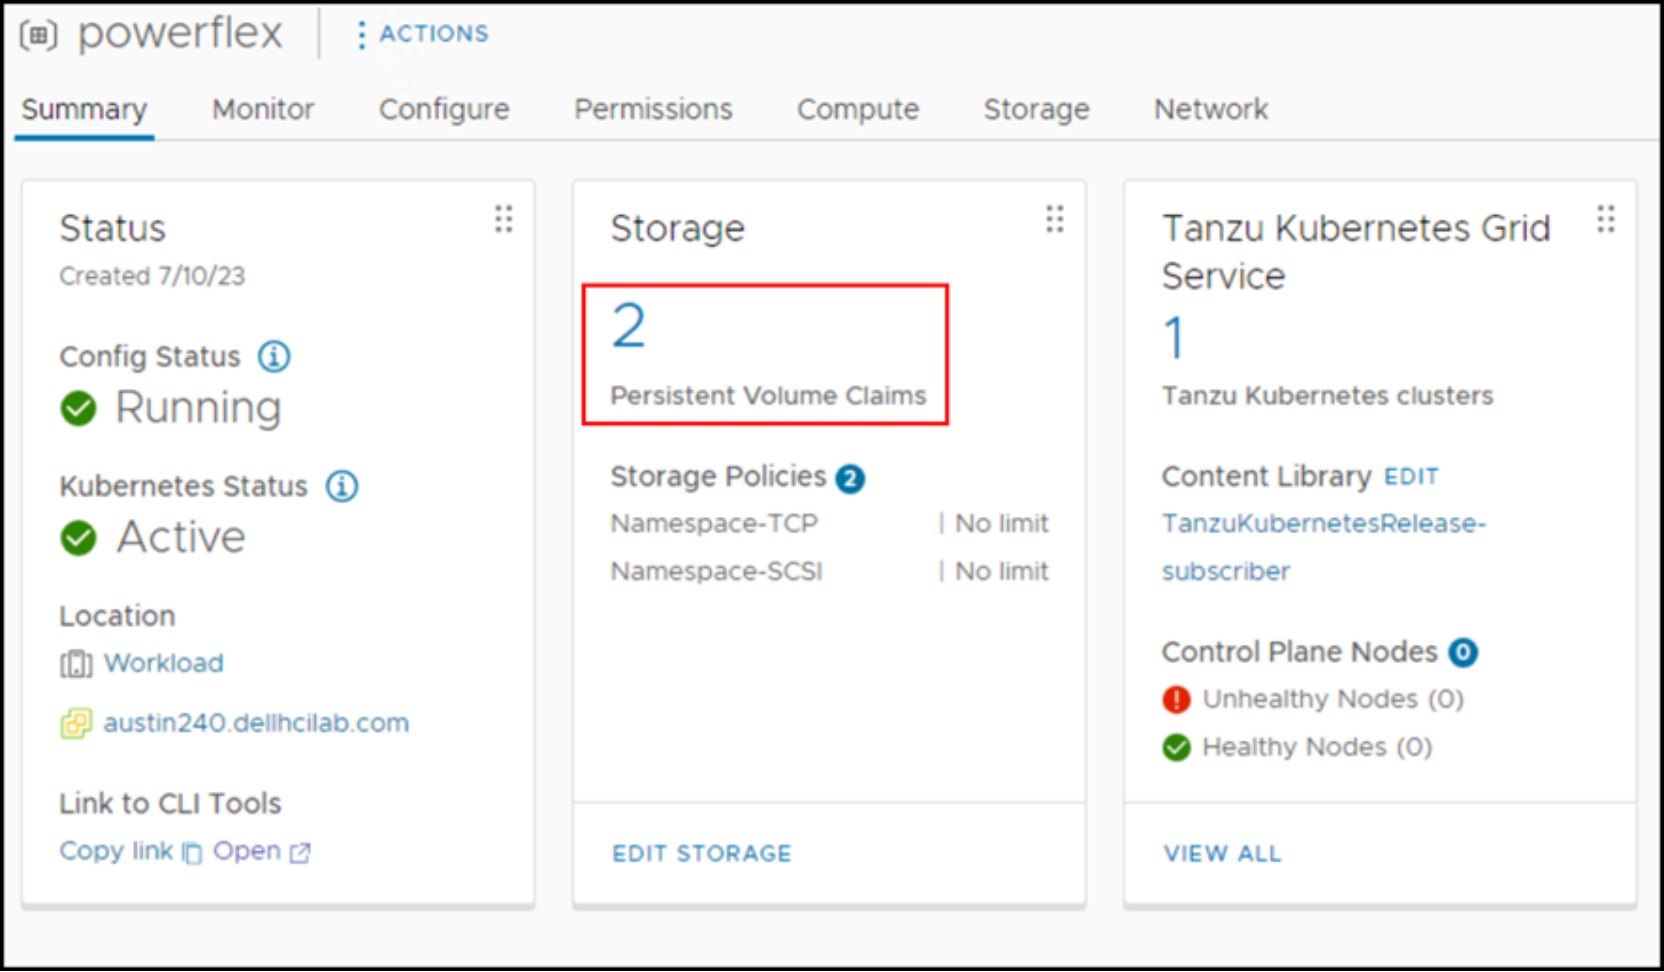The height and width of the screenshot is (972, 1664).
Task: Click Healthy Nodes (0) label
Action: coord(1317,747)
